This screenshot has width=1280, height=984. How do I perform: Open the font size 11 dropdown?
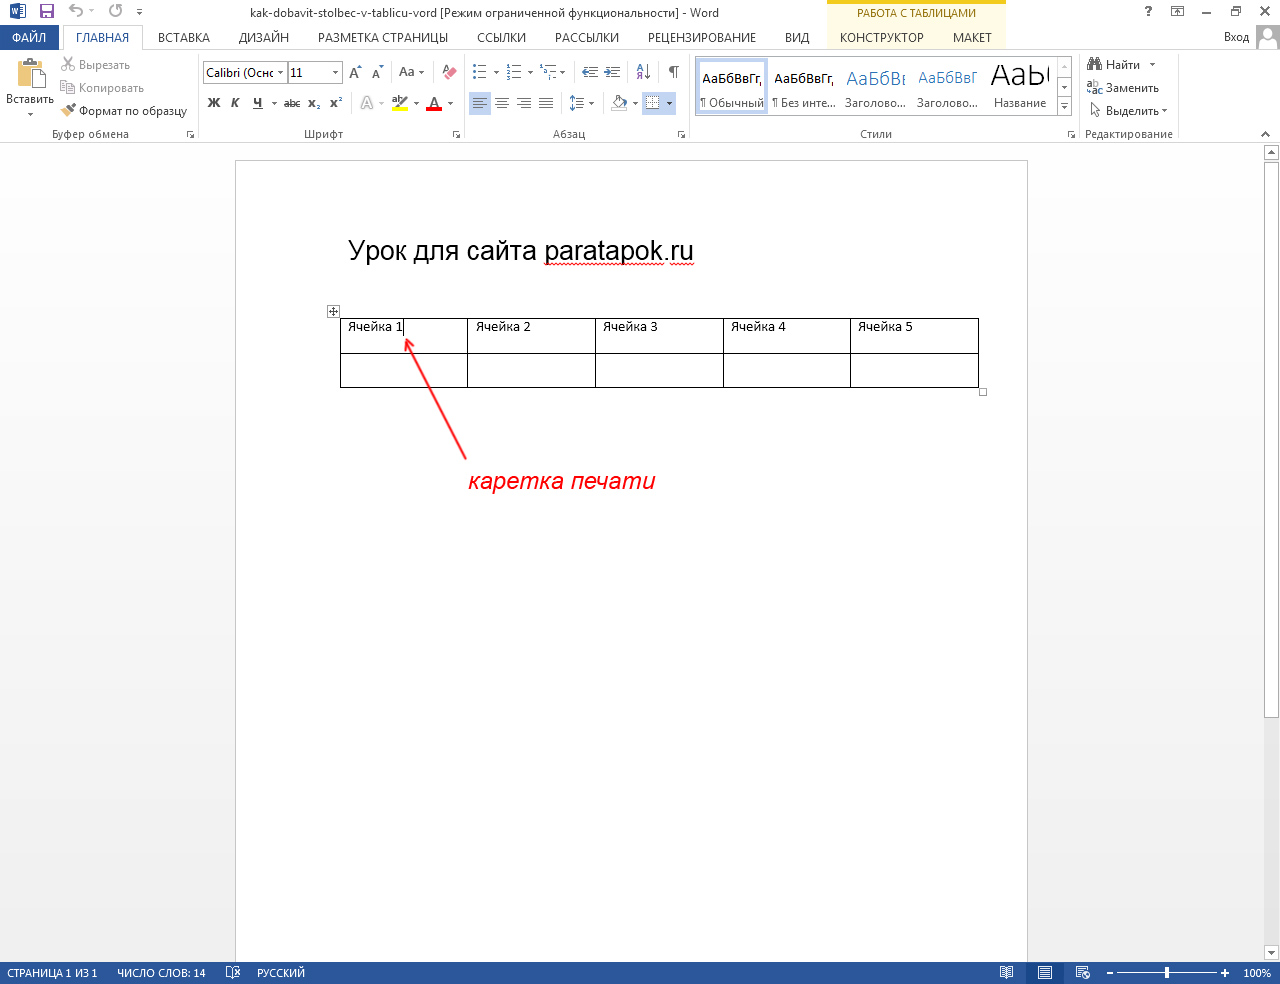click(336, 73)
